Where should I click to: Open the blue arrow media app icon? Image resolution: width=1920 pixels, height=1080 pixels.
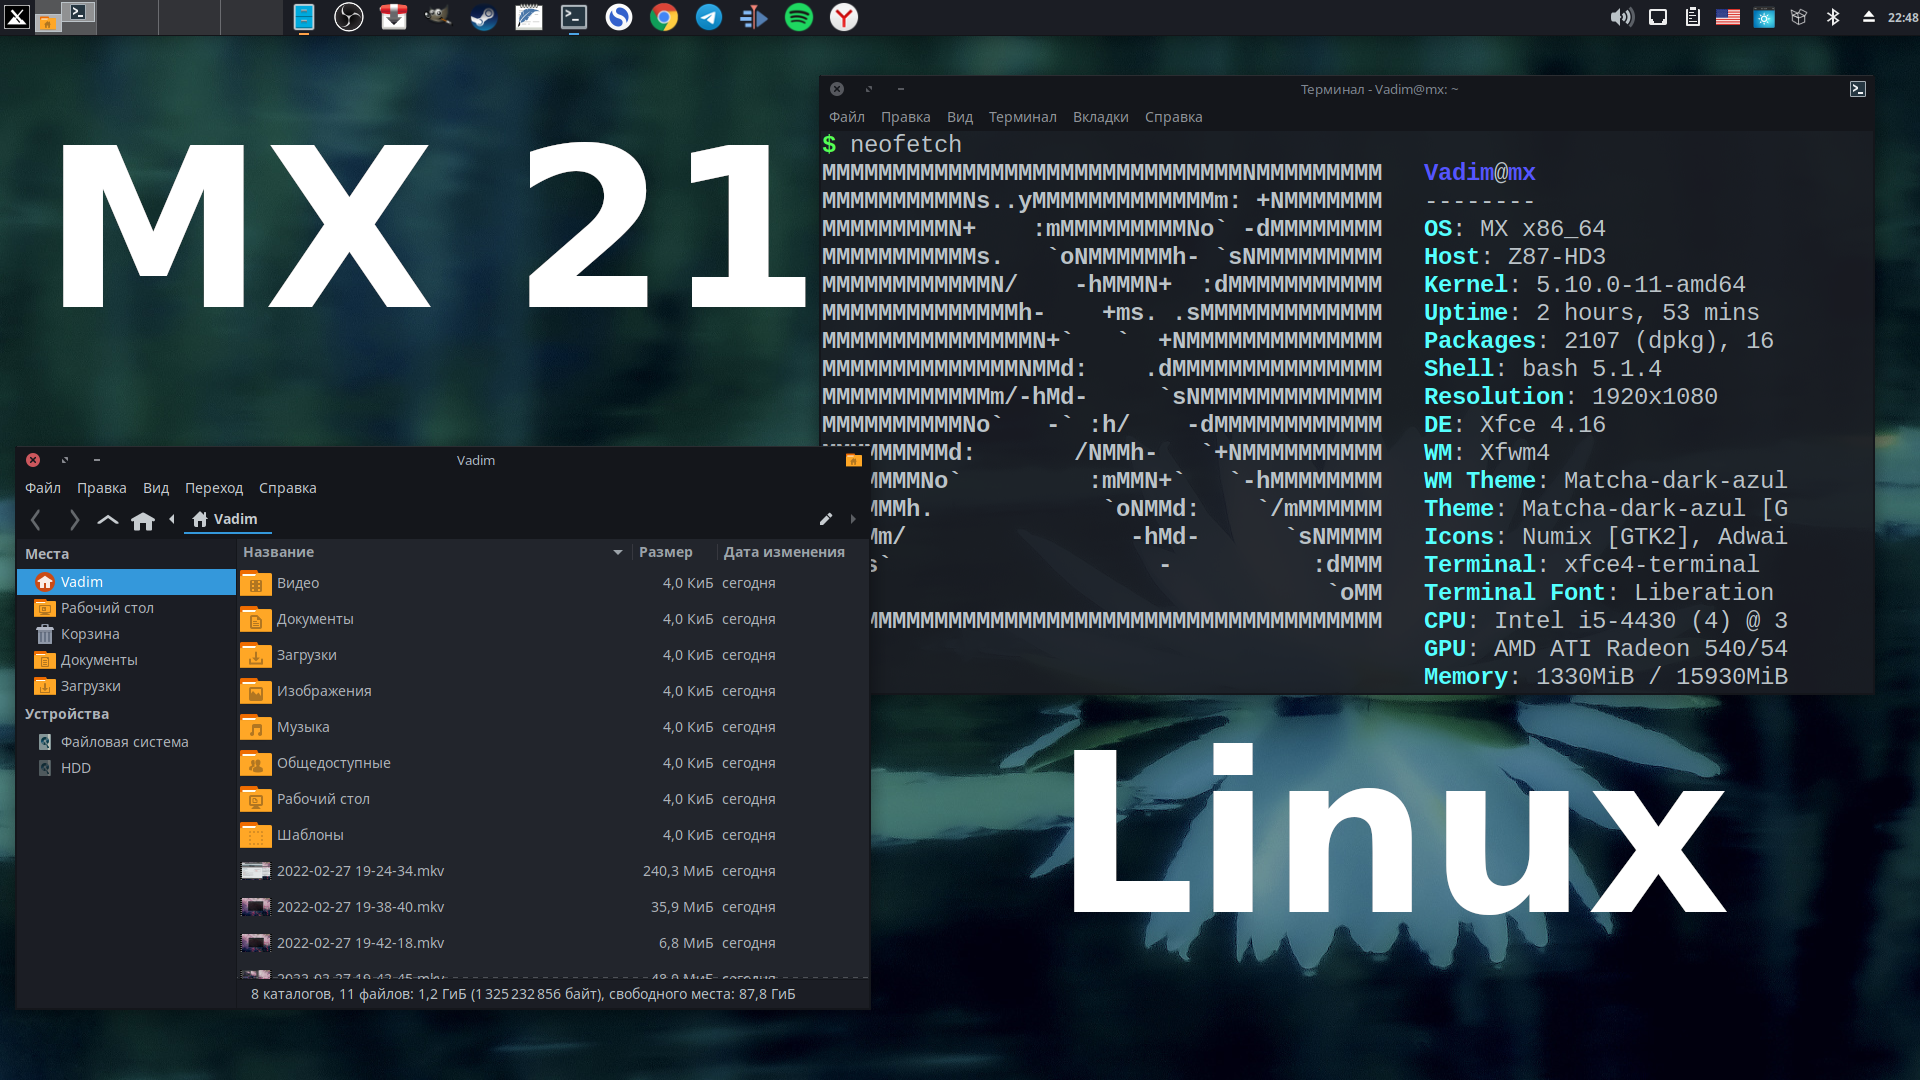[x=754, y=17]
